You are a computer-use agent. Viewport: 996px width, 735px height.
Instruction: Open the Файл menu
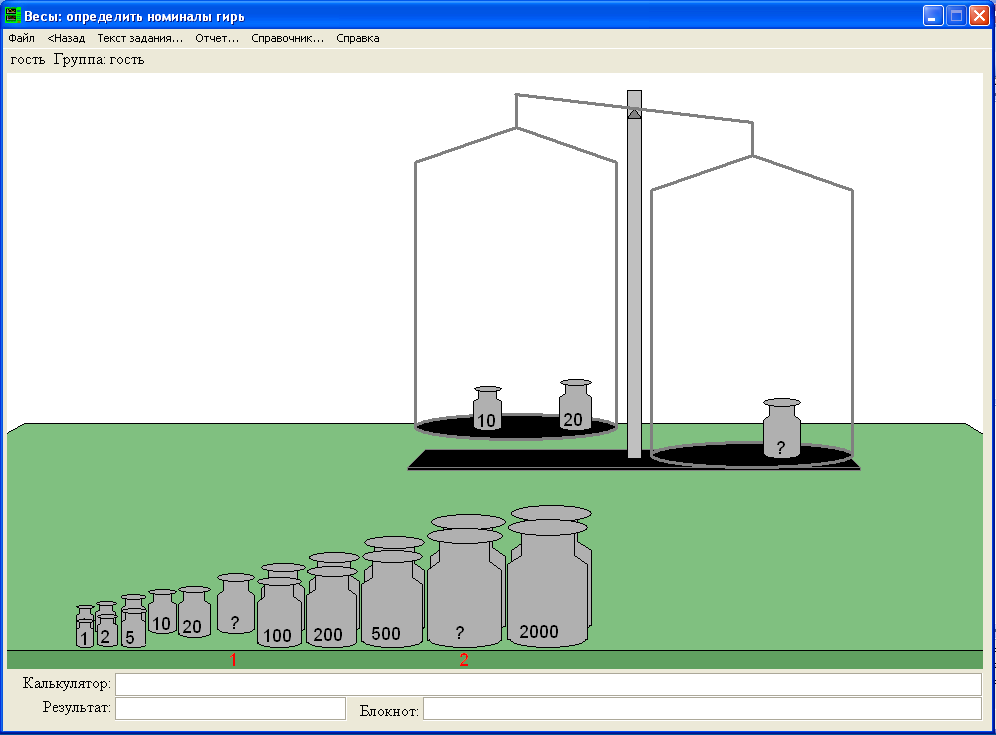click(21, 38)
